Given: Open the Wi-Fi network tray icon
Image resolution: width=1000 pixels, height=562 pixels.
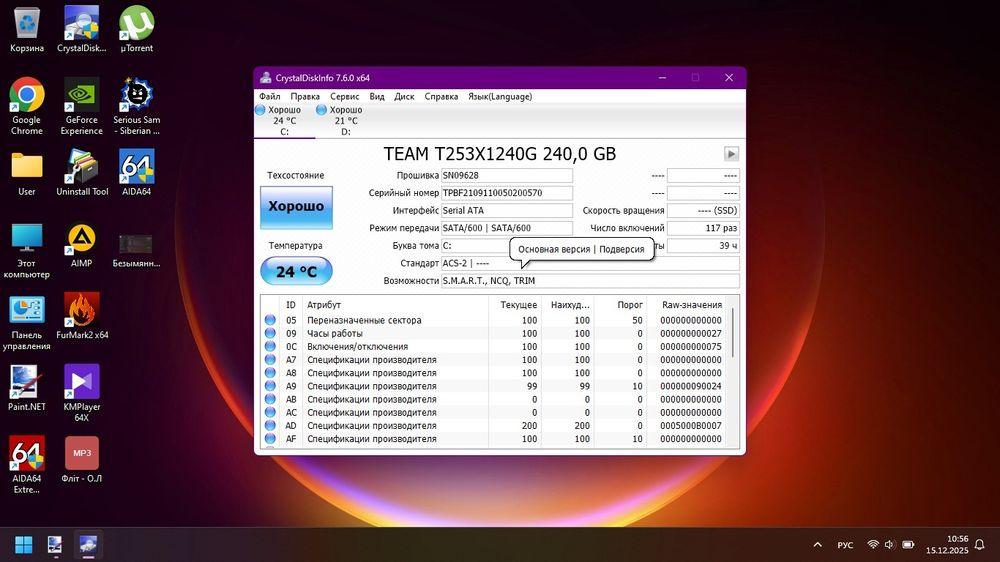Looking at the screenshot, I should tap(873, 544).
